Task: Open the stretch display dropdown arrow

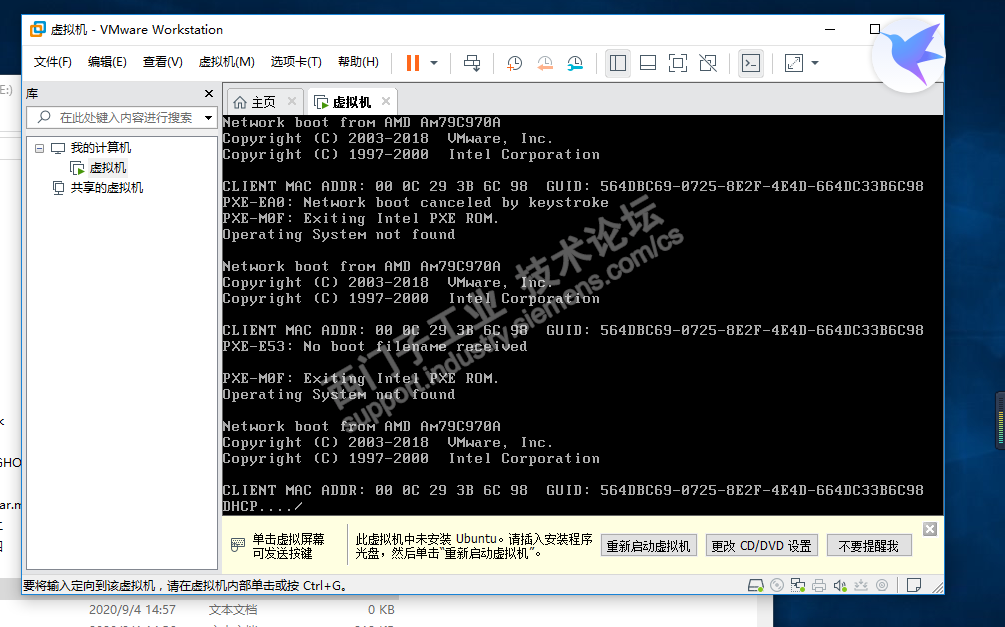Action: (x=815, y=63)
